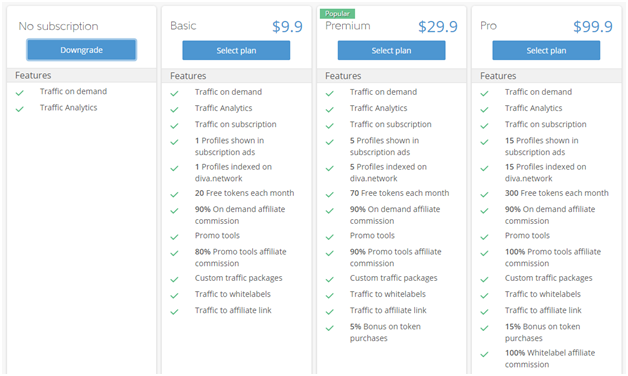Click checkmark beside 15 Profiles indexed on diva.network
The width and height of the screenshot is (628, 376).
pyautogui.click(x=484, y=169)
